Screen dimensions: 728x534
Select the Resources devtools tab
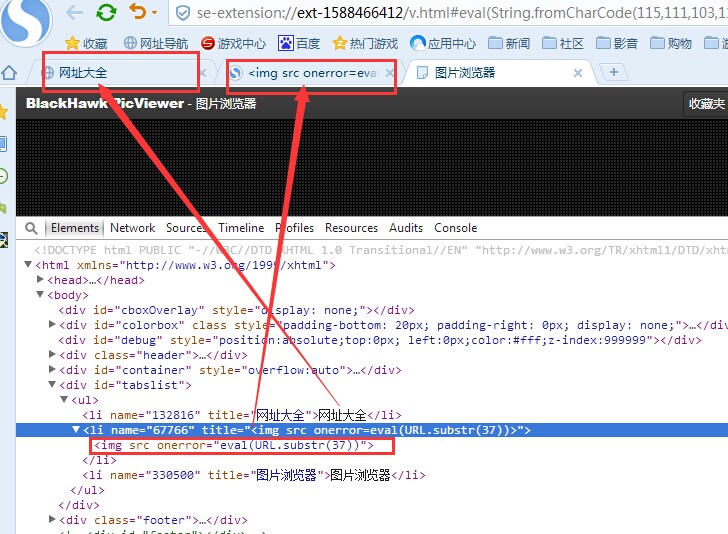(351, 228)
